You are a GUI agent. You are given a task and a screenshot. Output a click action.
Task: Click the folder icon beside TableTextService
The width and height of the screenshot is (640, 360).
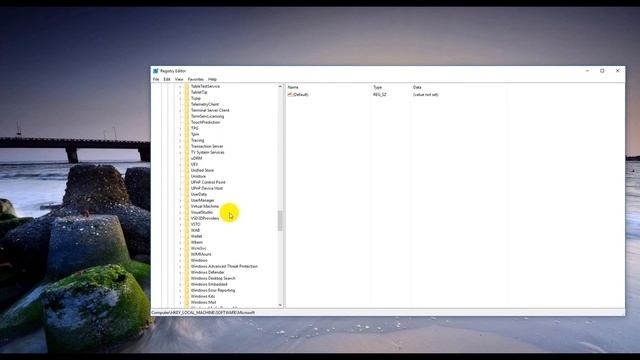[x=187, y=86]
